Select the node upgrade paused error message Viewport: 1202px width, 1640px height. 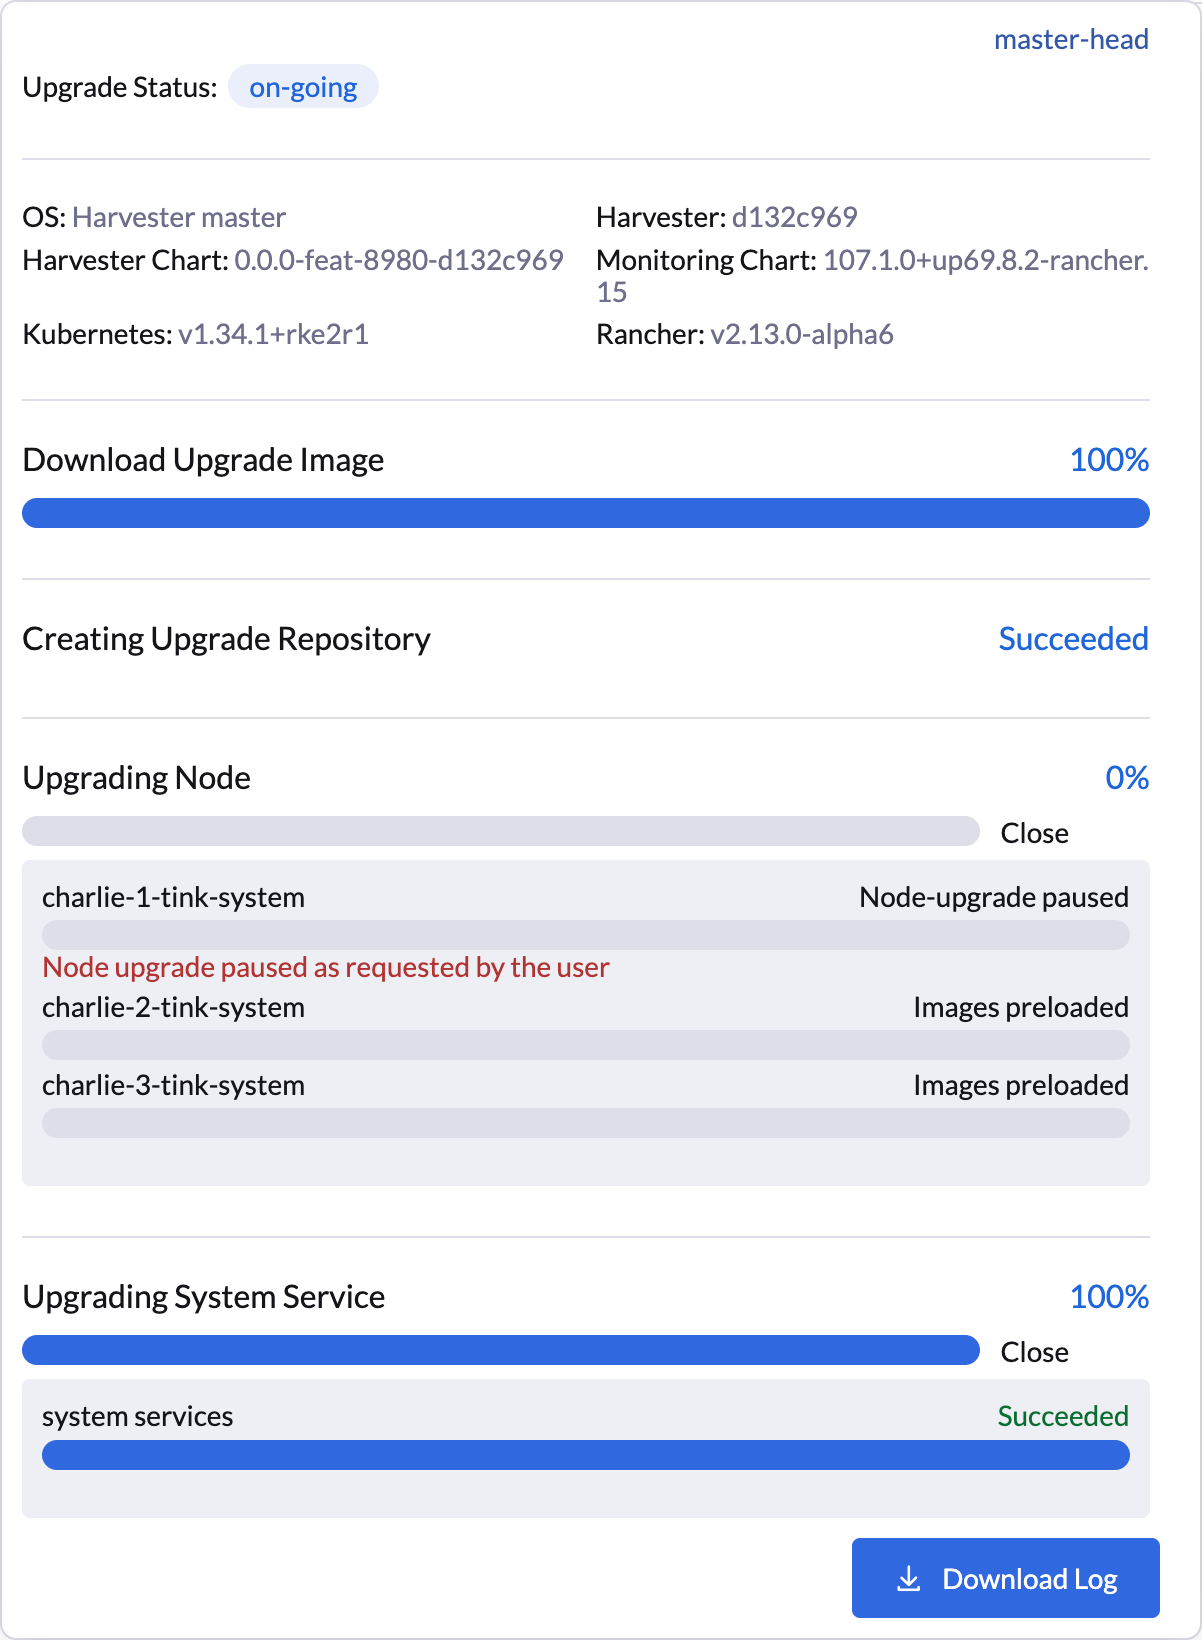[326, 967]
